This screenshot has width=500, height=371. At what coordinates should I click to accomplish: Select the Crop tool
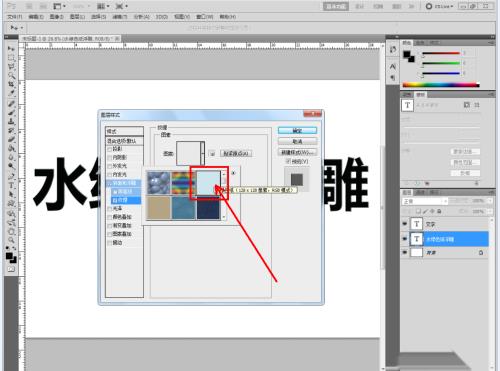11,84
